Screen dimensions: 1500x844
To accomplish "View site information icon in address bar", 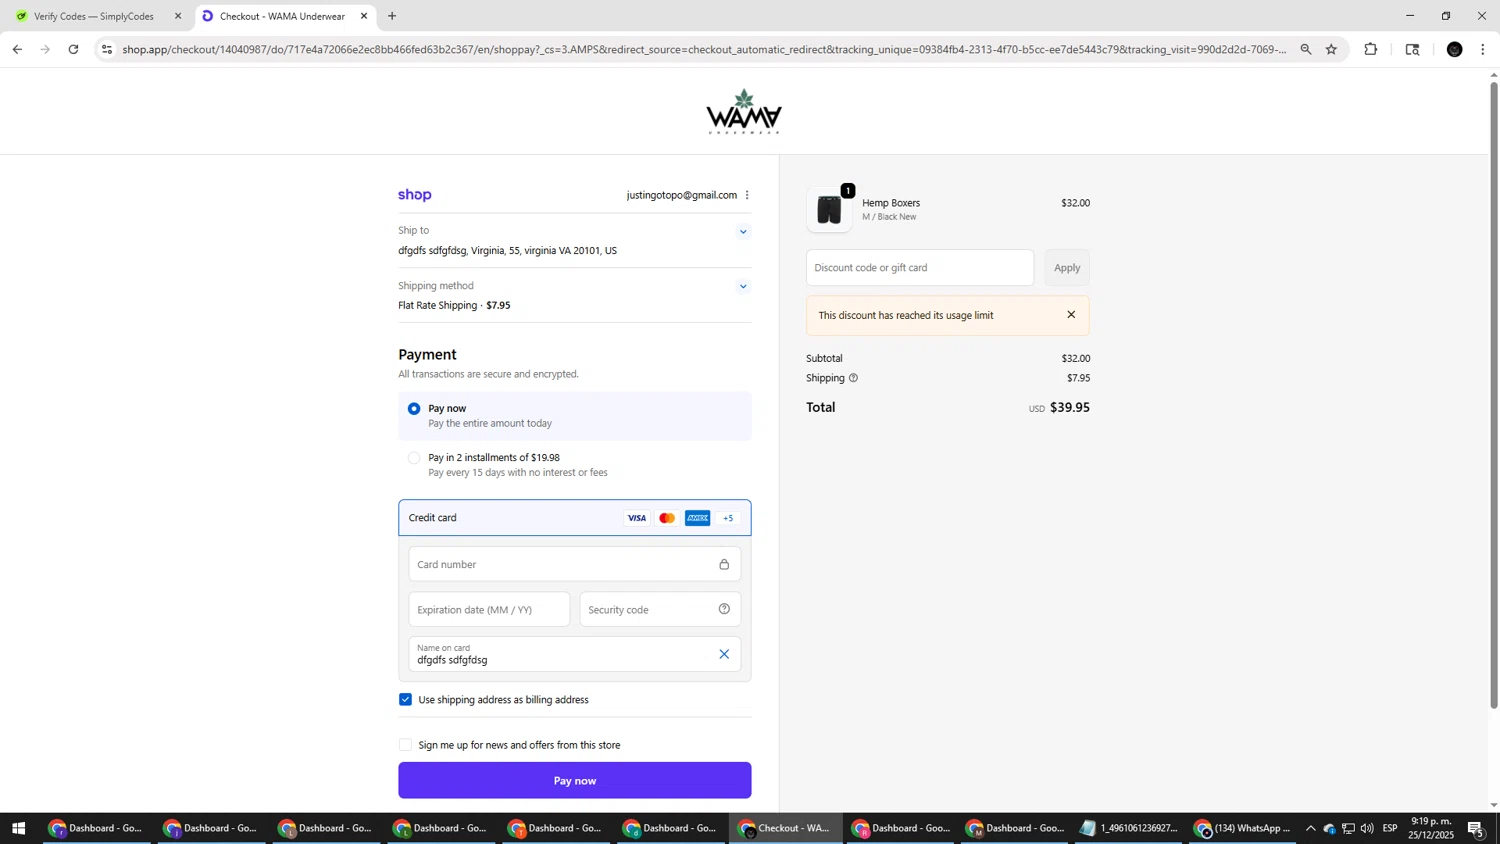I will [x=107, y=49].
